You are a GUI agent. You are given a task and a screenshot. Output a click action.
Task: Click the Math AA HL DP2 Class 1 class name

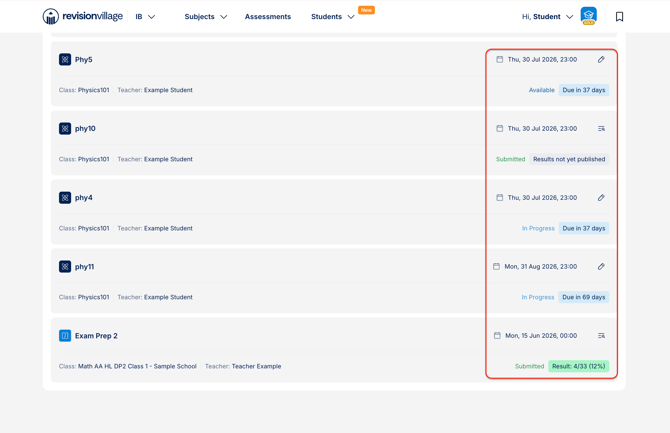point(137,367)
